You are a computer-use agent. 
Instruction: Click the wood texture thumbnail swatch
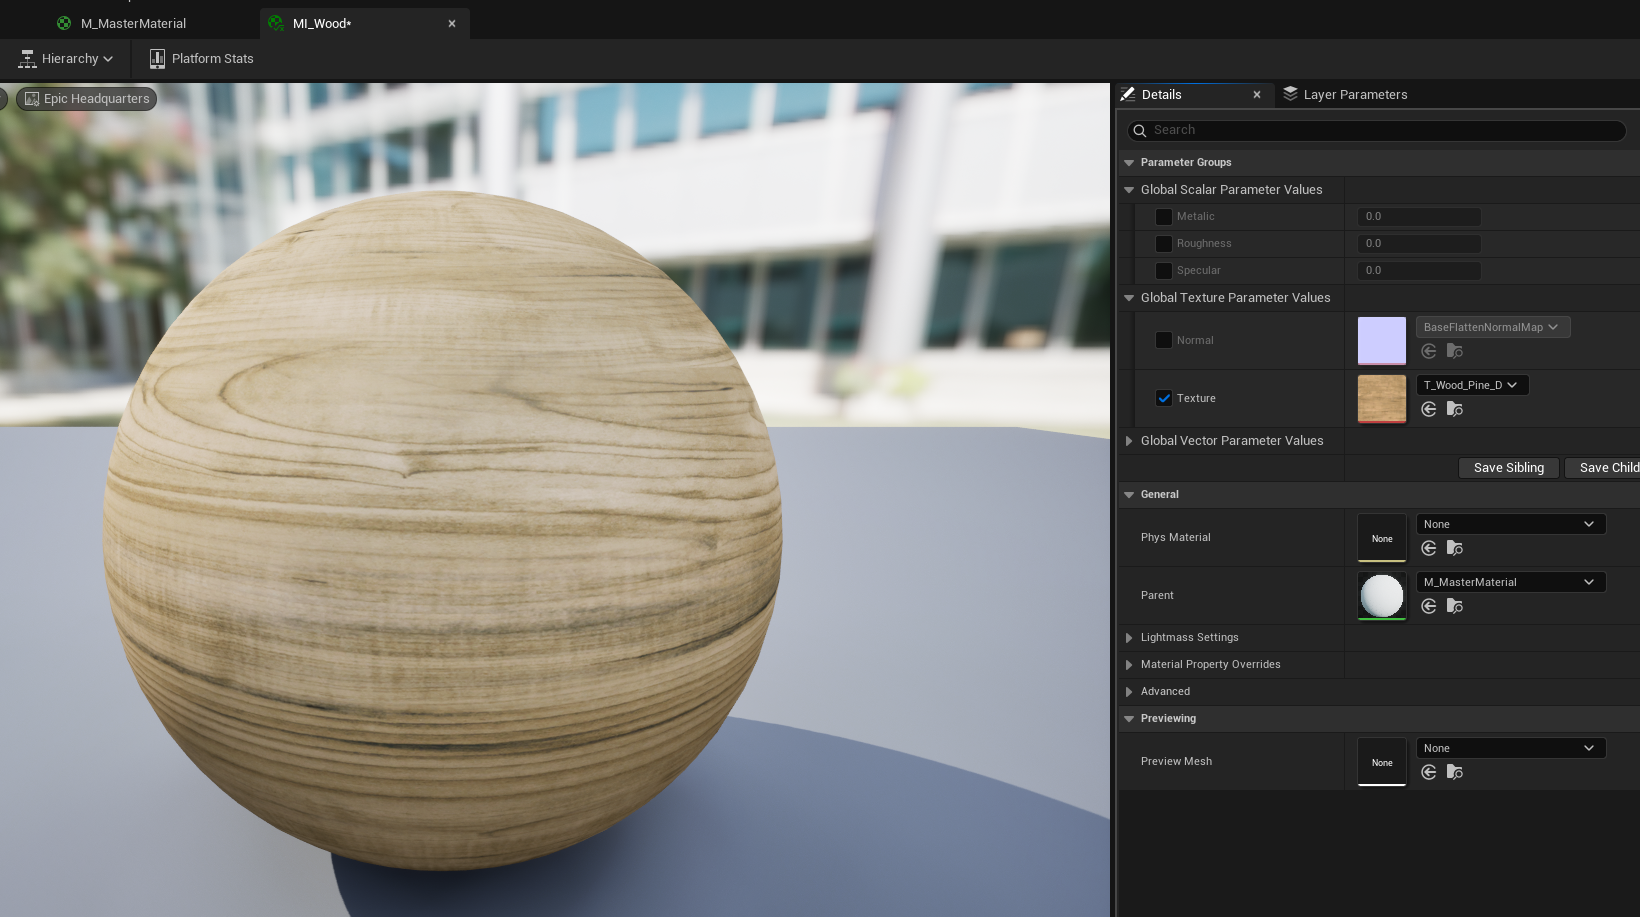(1382, 398)
